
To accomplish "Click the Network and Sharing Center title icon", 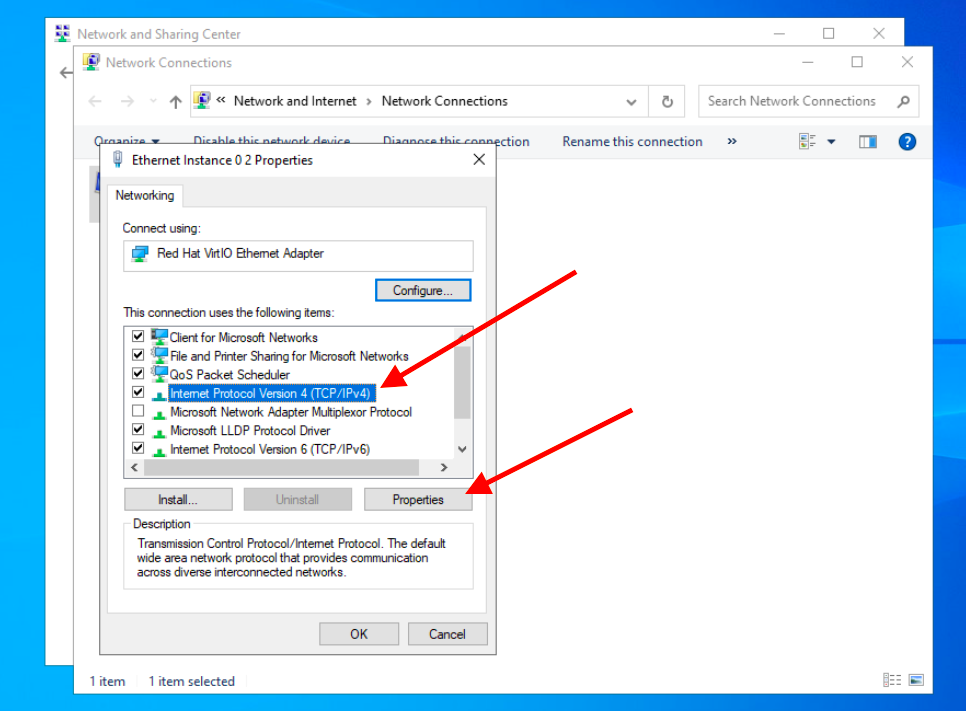I will pos(62,33).
